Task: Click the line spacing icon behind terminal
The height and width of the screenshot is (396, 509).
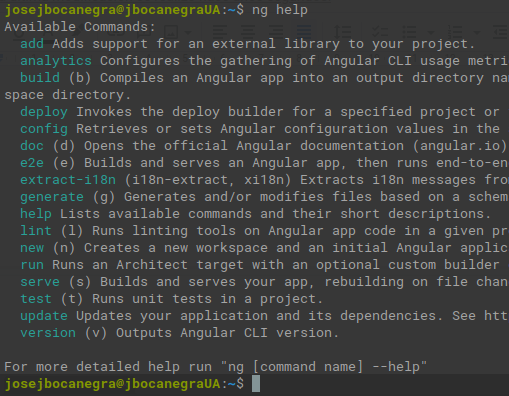Action: (343, 32)
